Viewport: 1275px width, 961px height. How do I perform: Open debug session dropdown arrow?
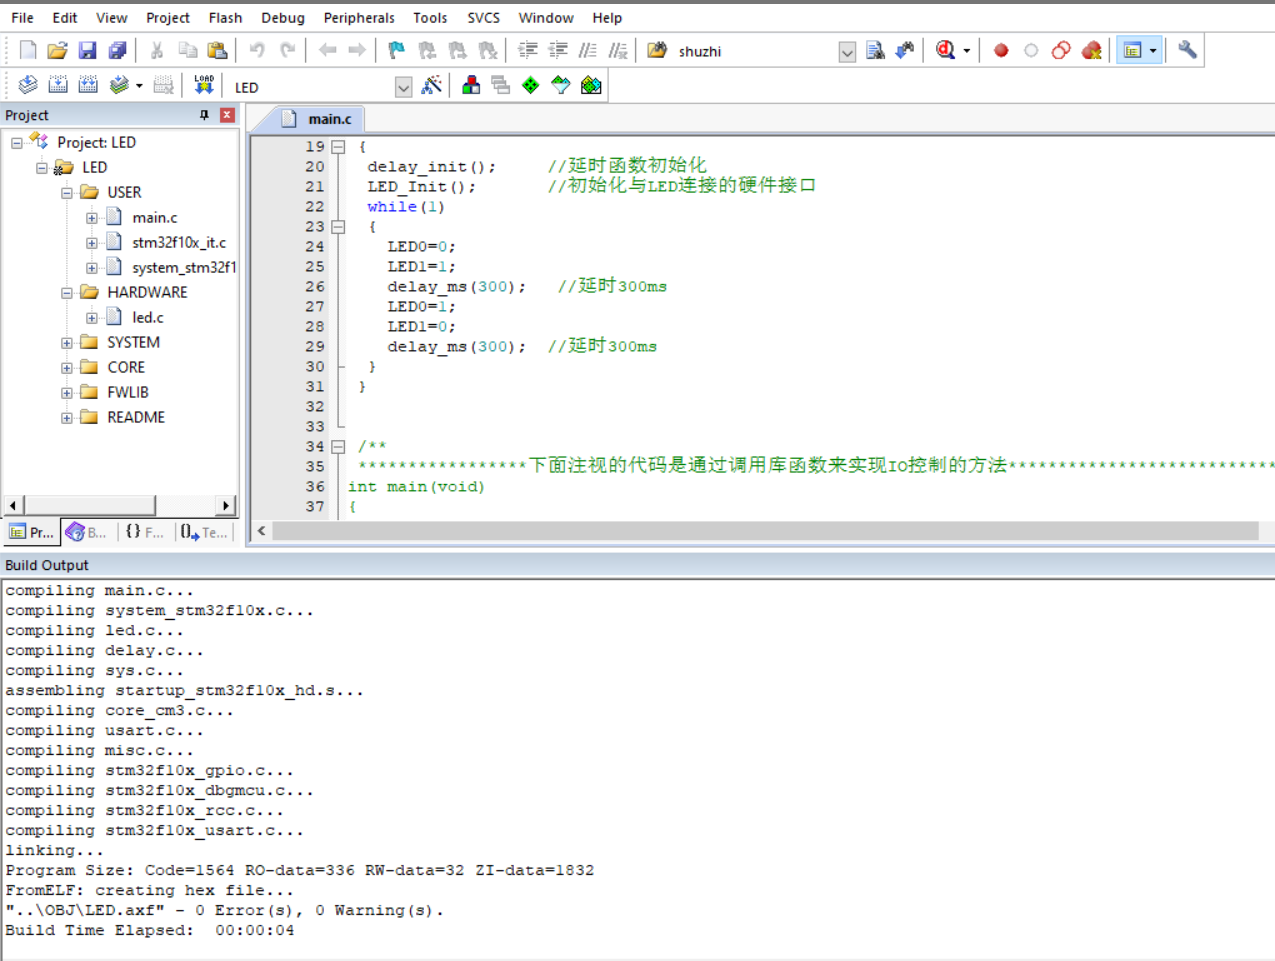point(967,50)
